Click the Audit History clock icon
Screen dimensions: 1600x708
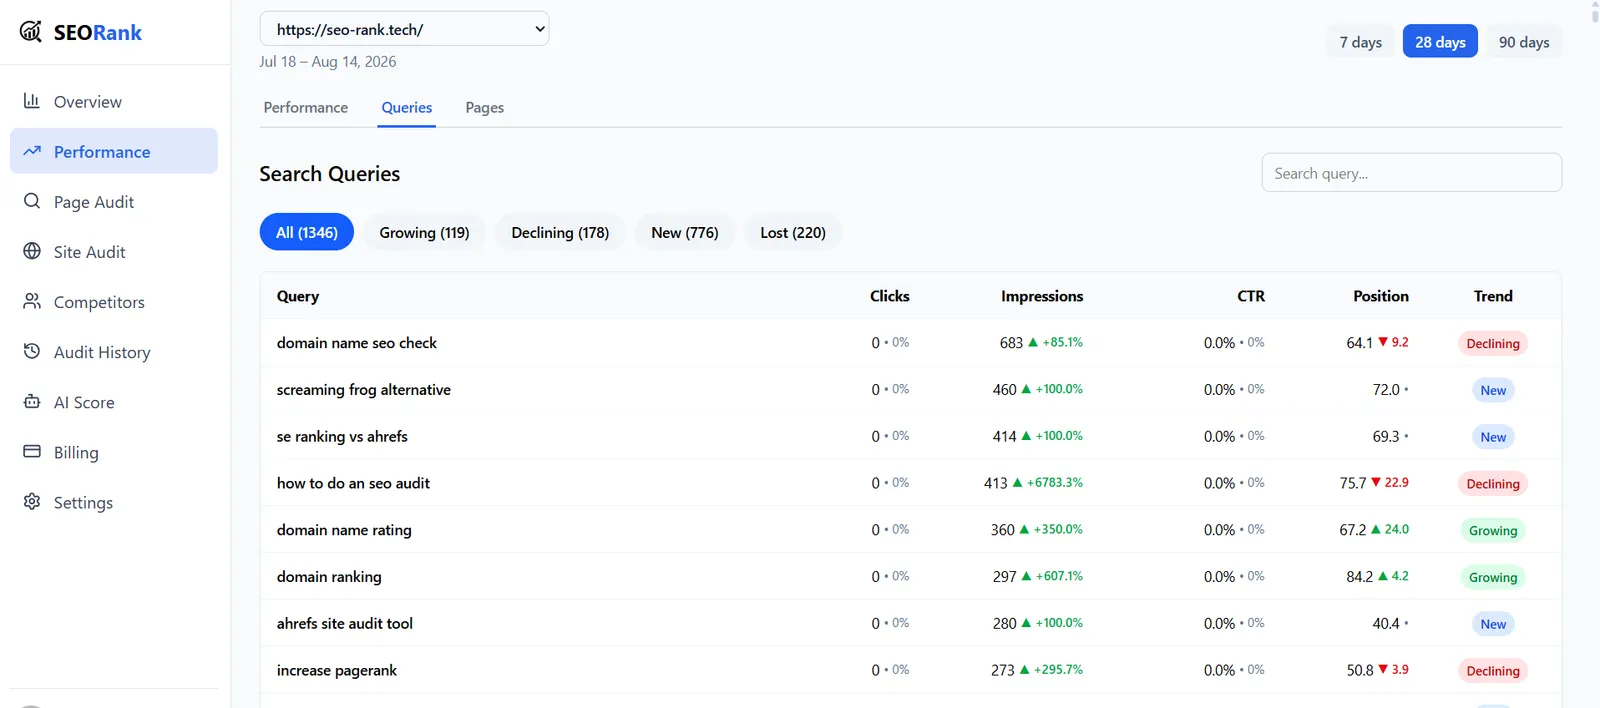32,351
